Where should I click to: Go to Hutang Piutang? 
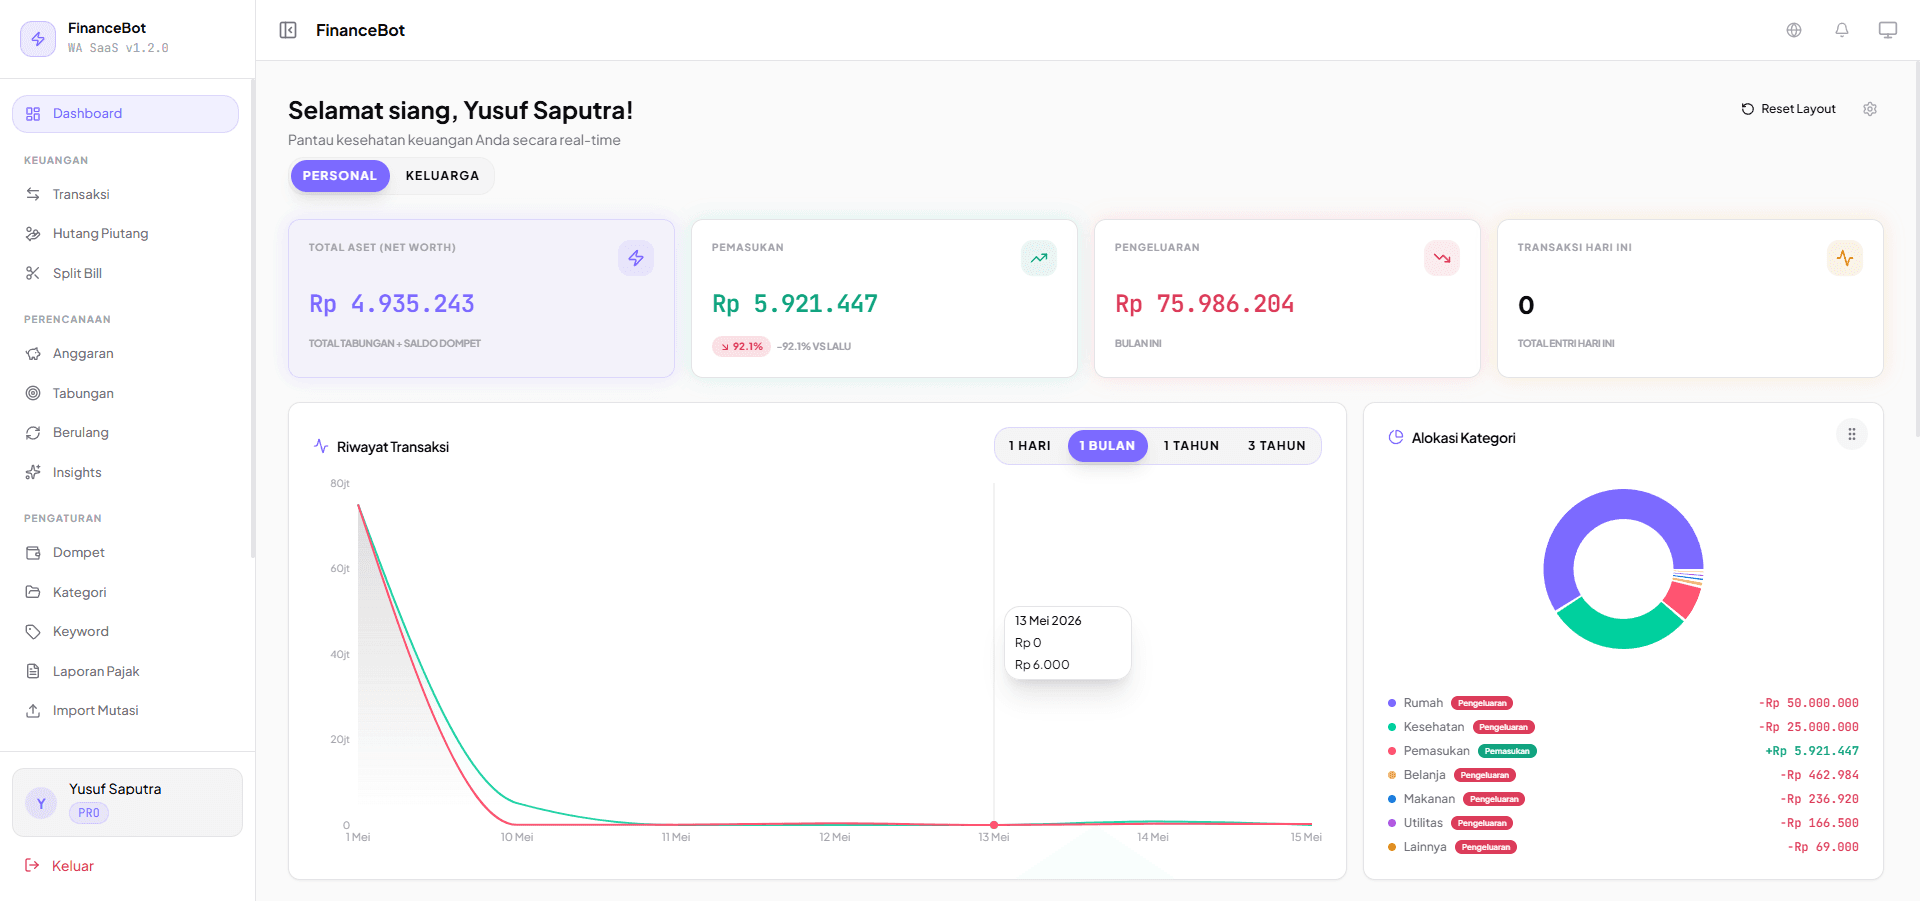[x=125, y=233]
